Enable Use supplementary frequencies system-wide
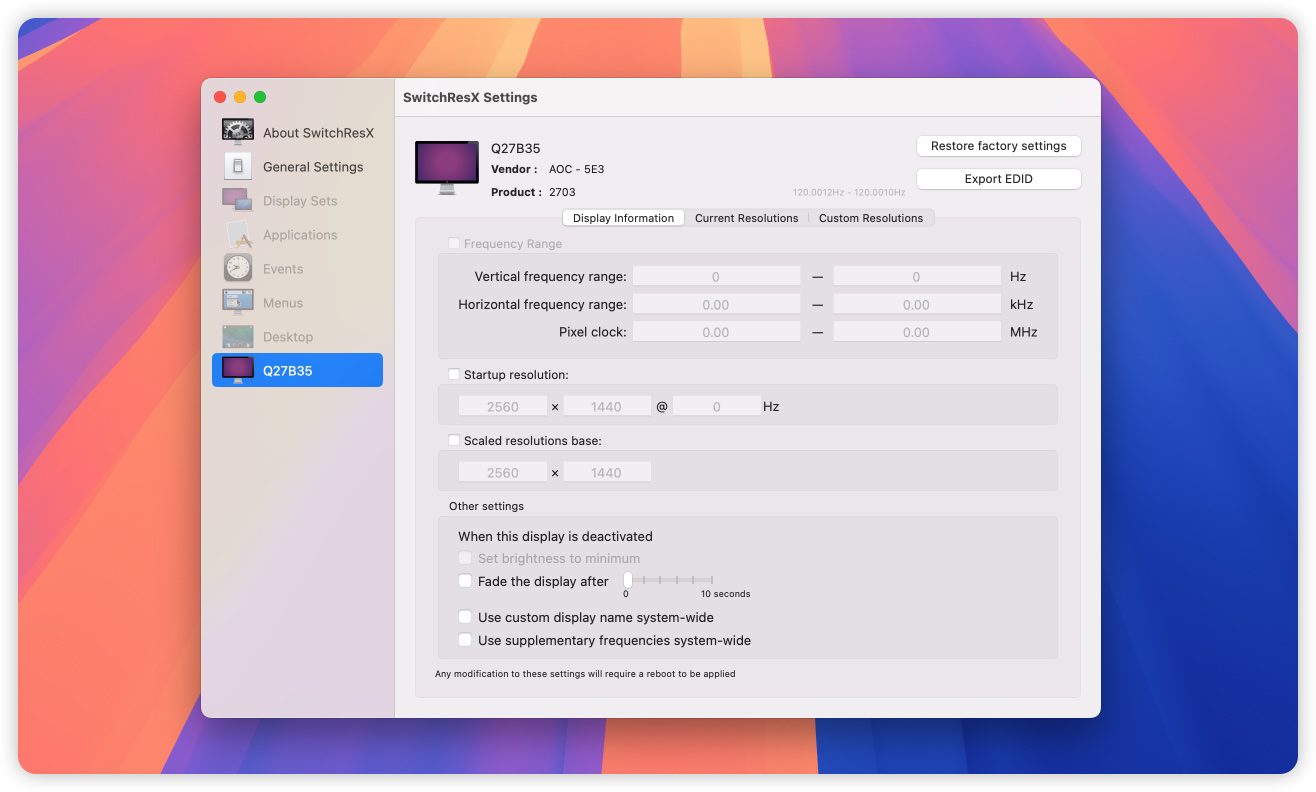Viewport: 1316px width, 792px height. (x=465, y=641)
